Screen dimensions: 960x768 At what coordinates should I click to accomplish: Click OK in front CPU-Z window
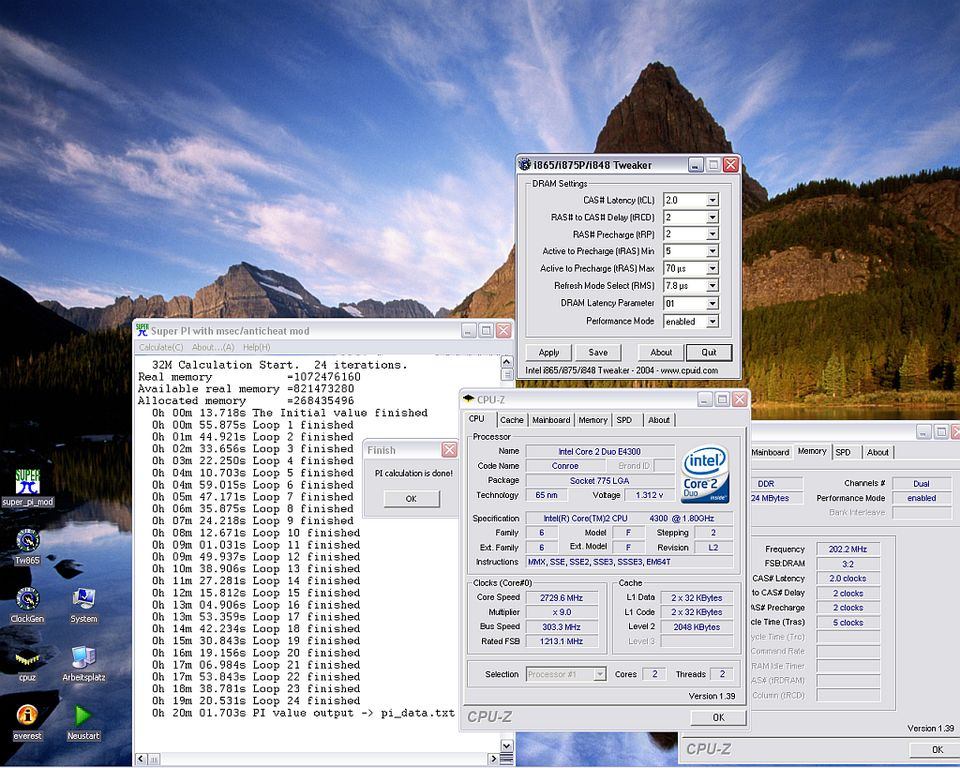tap(718, 717)
